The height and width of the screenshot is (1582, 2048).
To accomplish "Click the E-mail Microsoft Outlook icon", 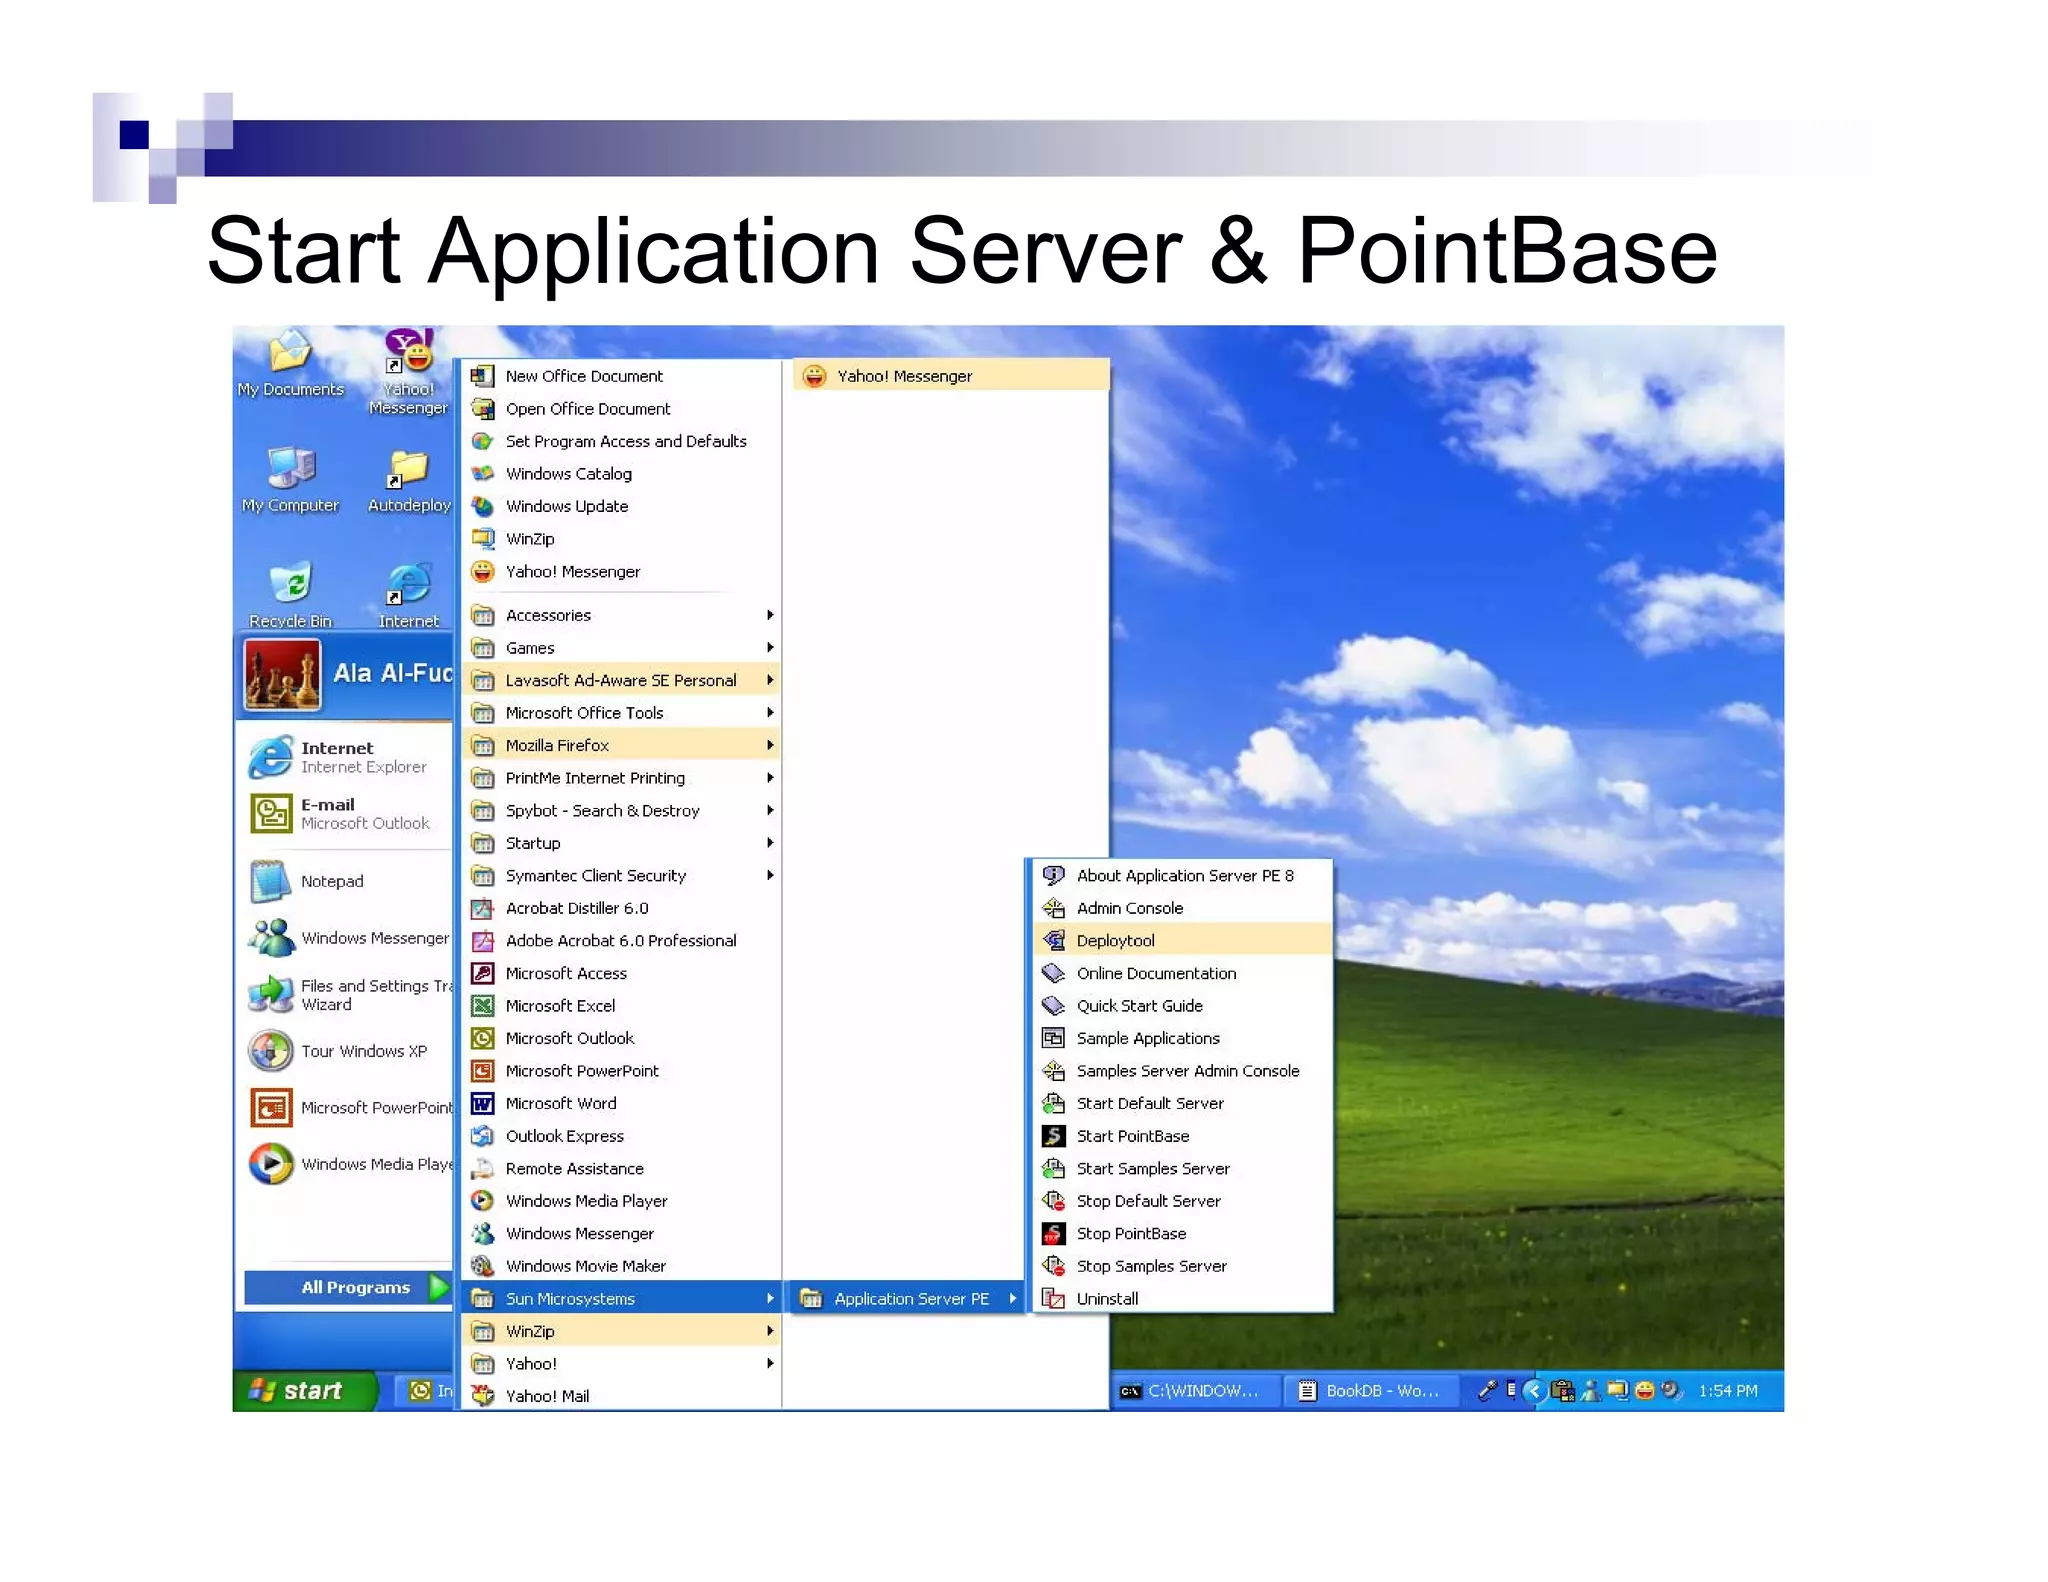I will [x=270, y=813].
